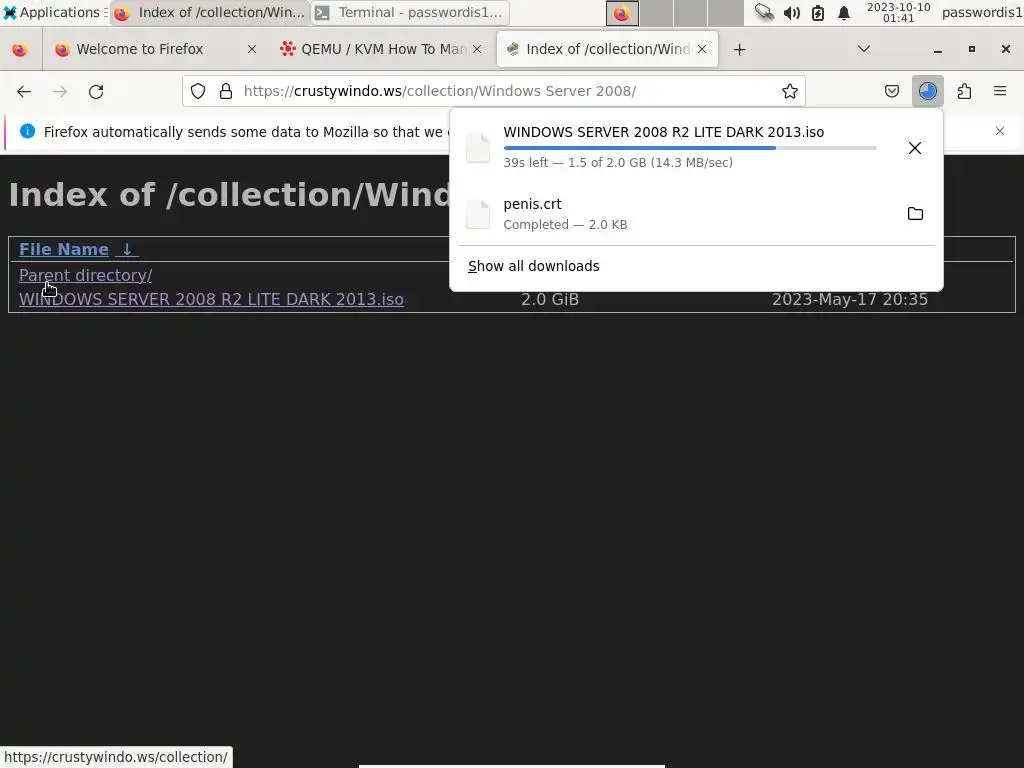Open the battery power tray icon
Viewport: 1024px width, 768px height.
pyautogui.click(x=818, y=12)
